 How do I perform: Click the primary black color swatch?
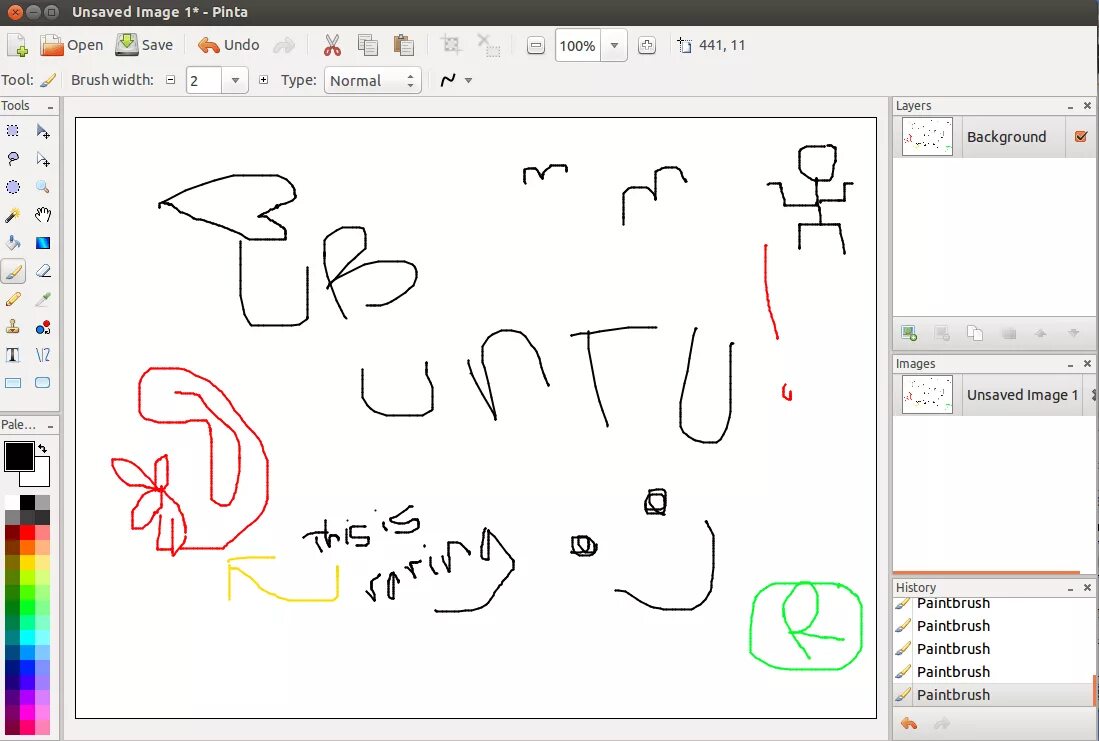click(19, 456)
